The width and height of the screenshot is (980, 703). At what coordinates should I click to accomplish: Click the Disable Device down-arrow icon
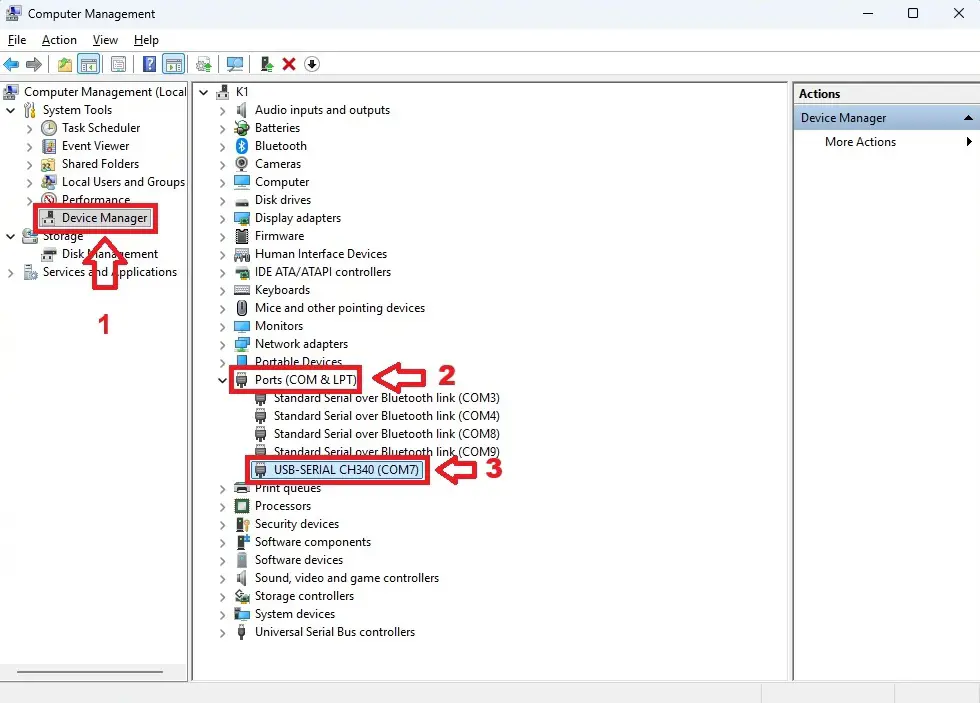pos(311,63)
